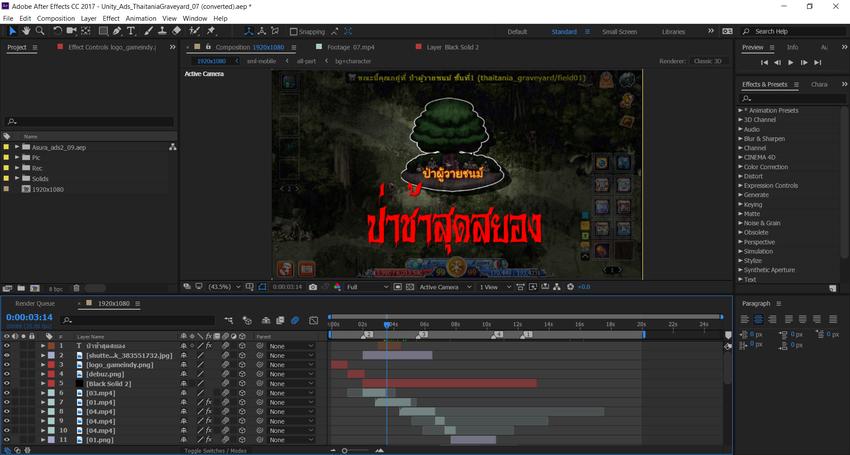Select the Rotation tool
The image size is (850, 455).
(x=57, y=31)
